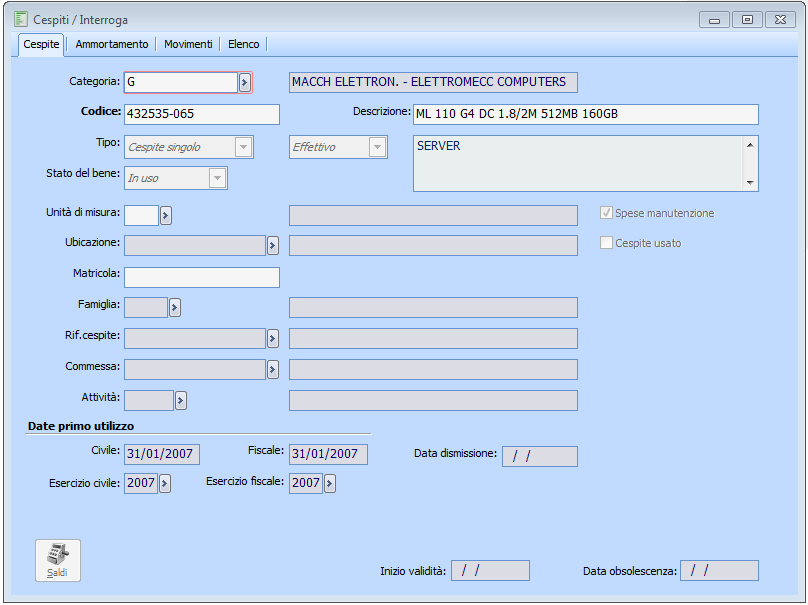Click the Esercizio civile year field
Viewport: 808px width, 605px height.
click(141, 483)
